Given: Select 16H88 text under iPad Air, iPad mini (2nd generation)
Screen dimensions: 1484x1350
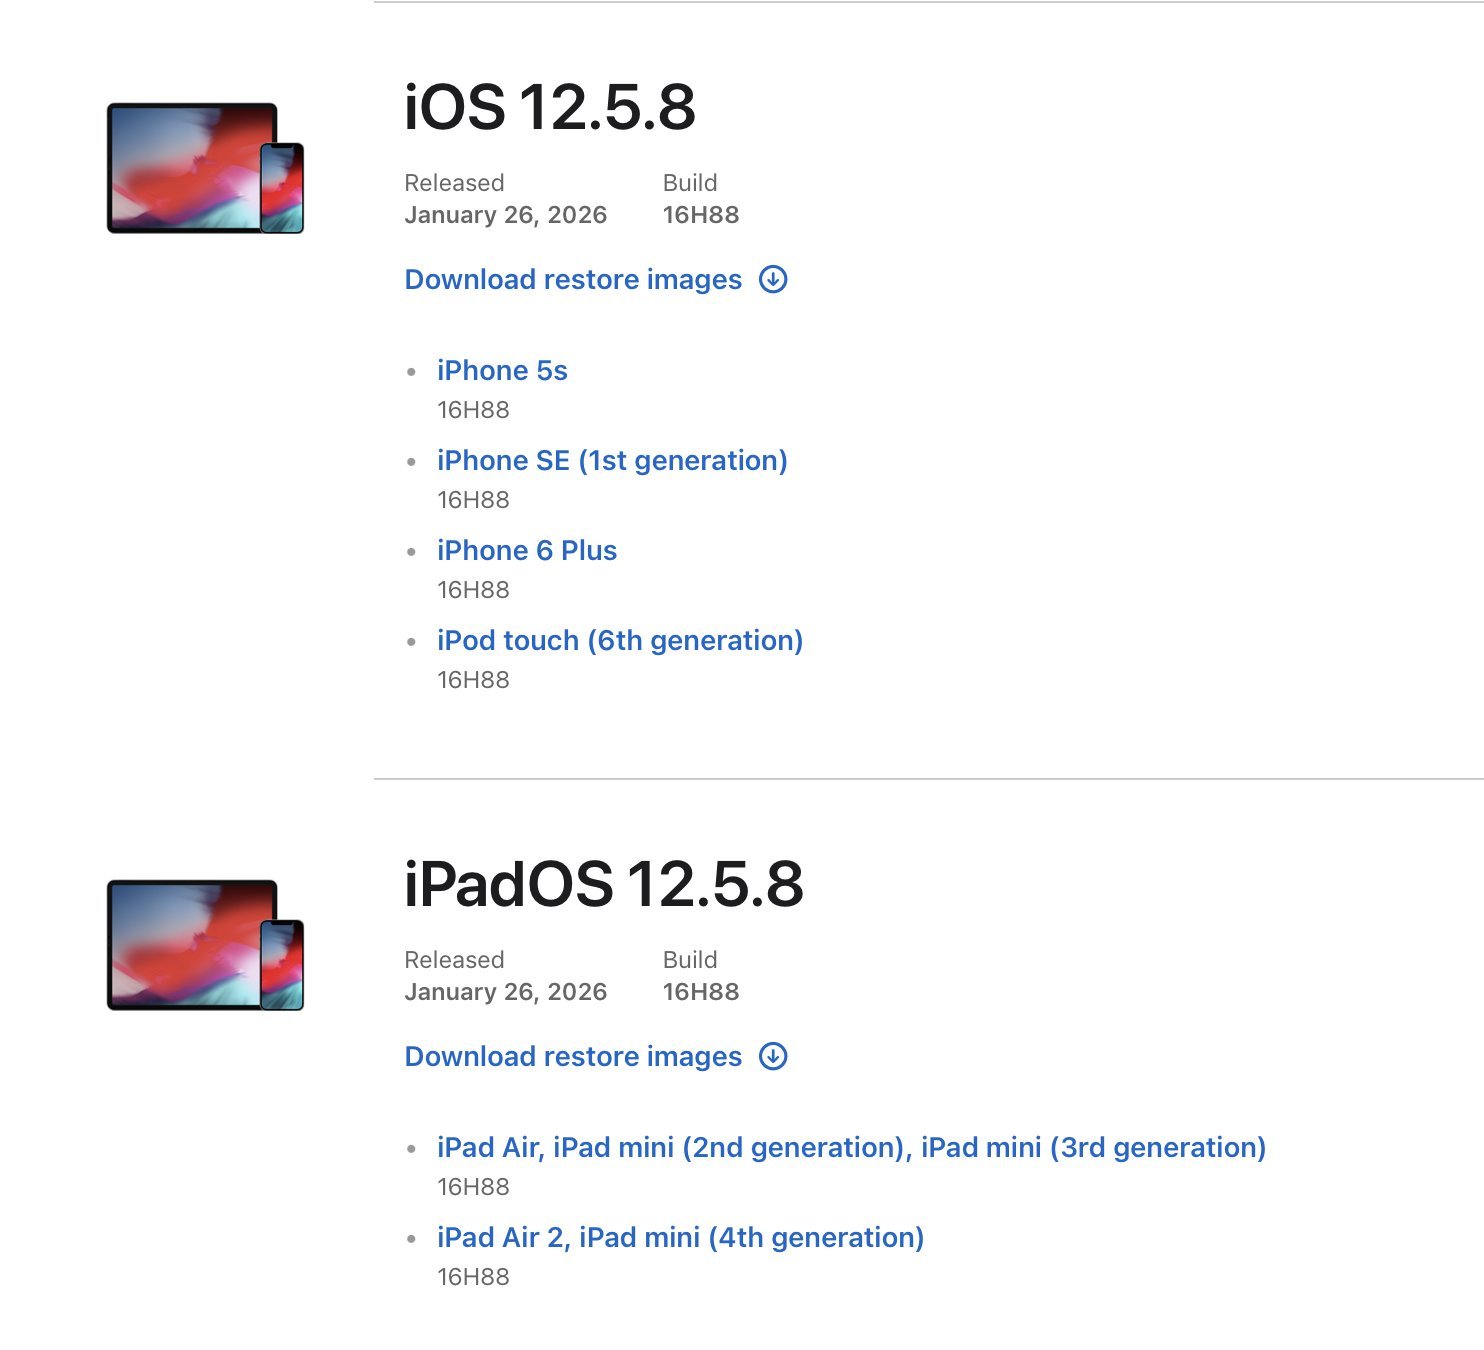Looking at the screenshot, I should click(473, 1187).
